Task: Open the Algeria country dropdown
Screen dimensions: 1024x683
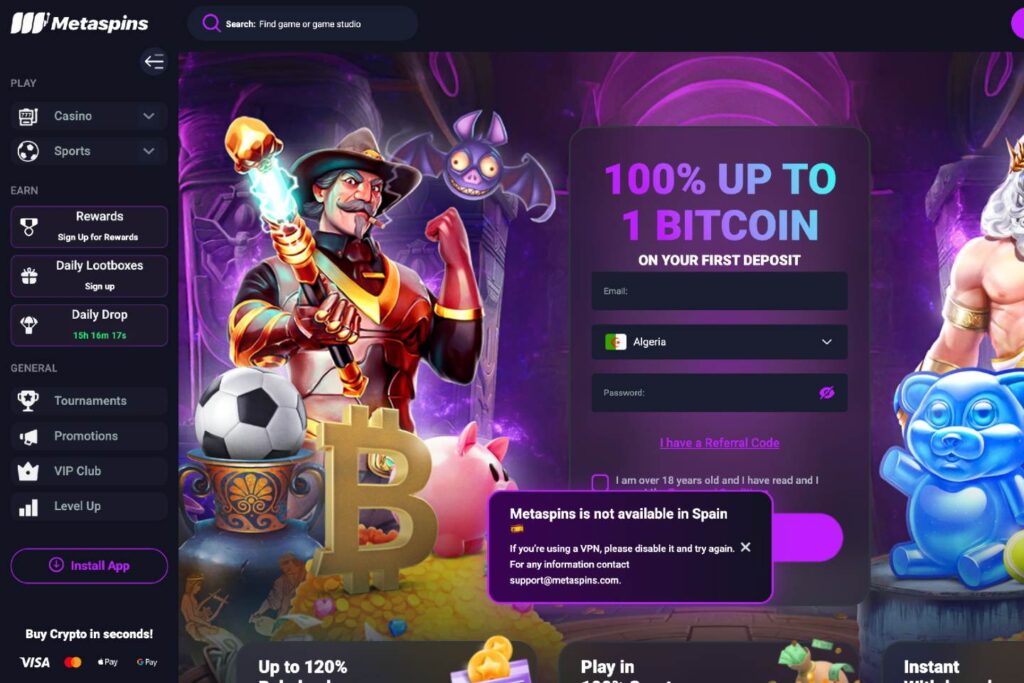Action: (719, 342)
